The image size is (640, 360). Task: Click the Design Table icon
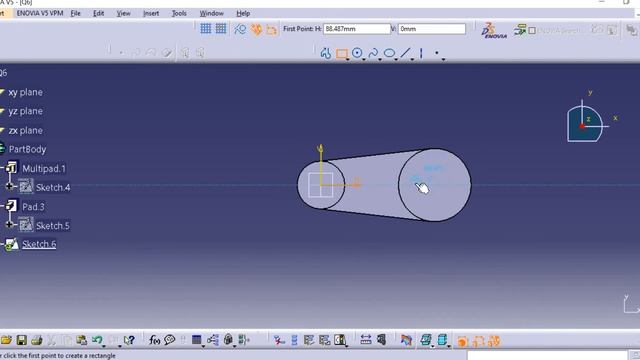click(197, 340)
